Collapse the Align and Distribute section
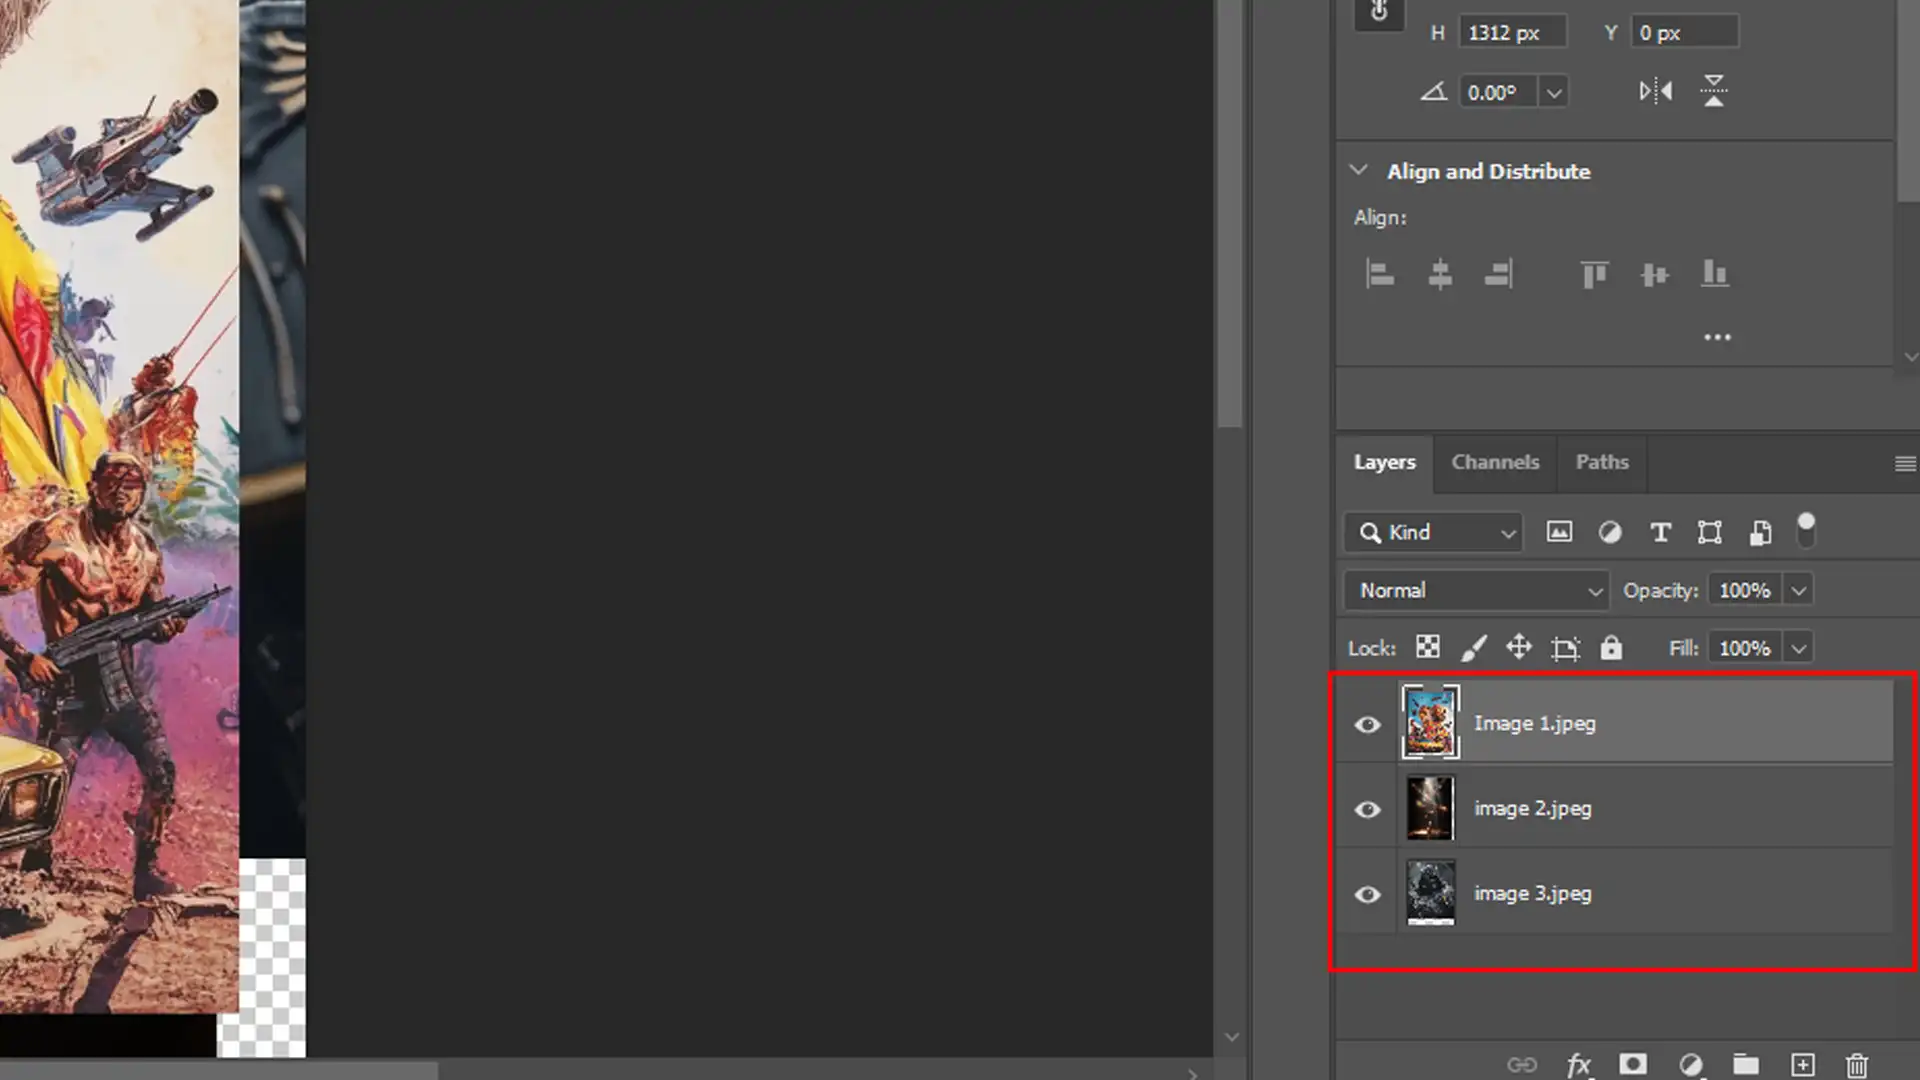This screenshot has width=1920, height=1080. (x=1358, y=171)
